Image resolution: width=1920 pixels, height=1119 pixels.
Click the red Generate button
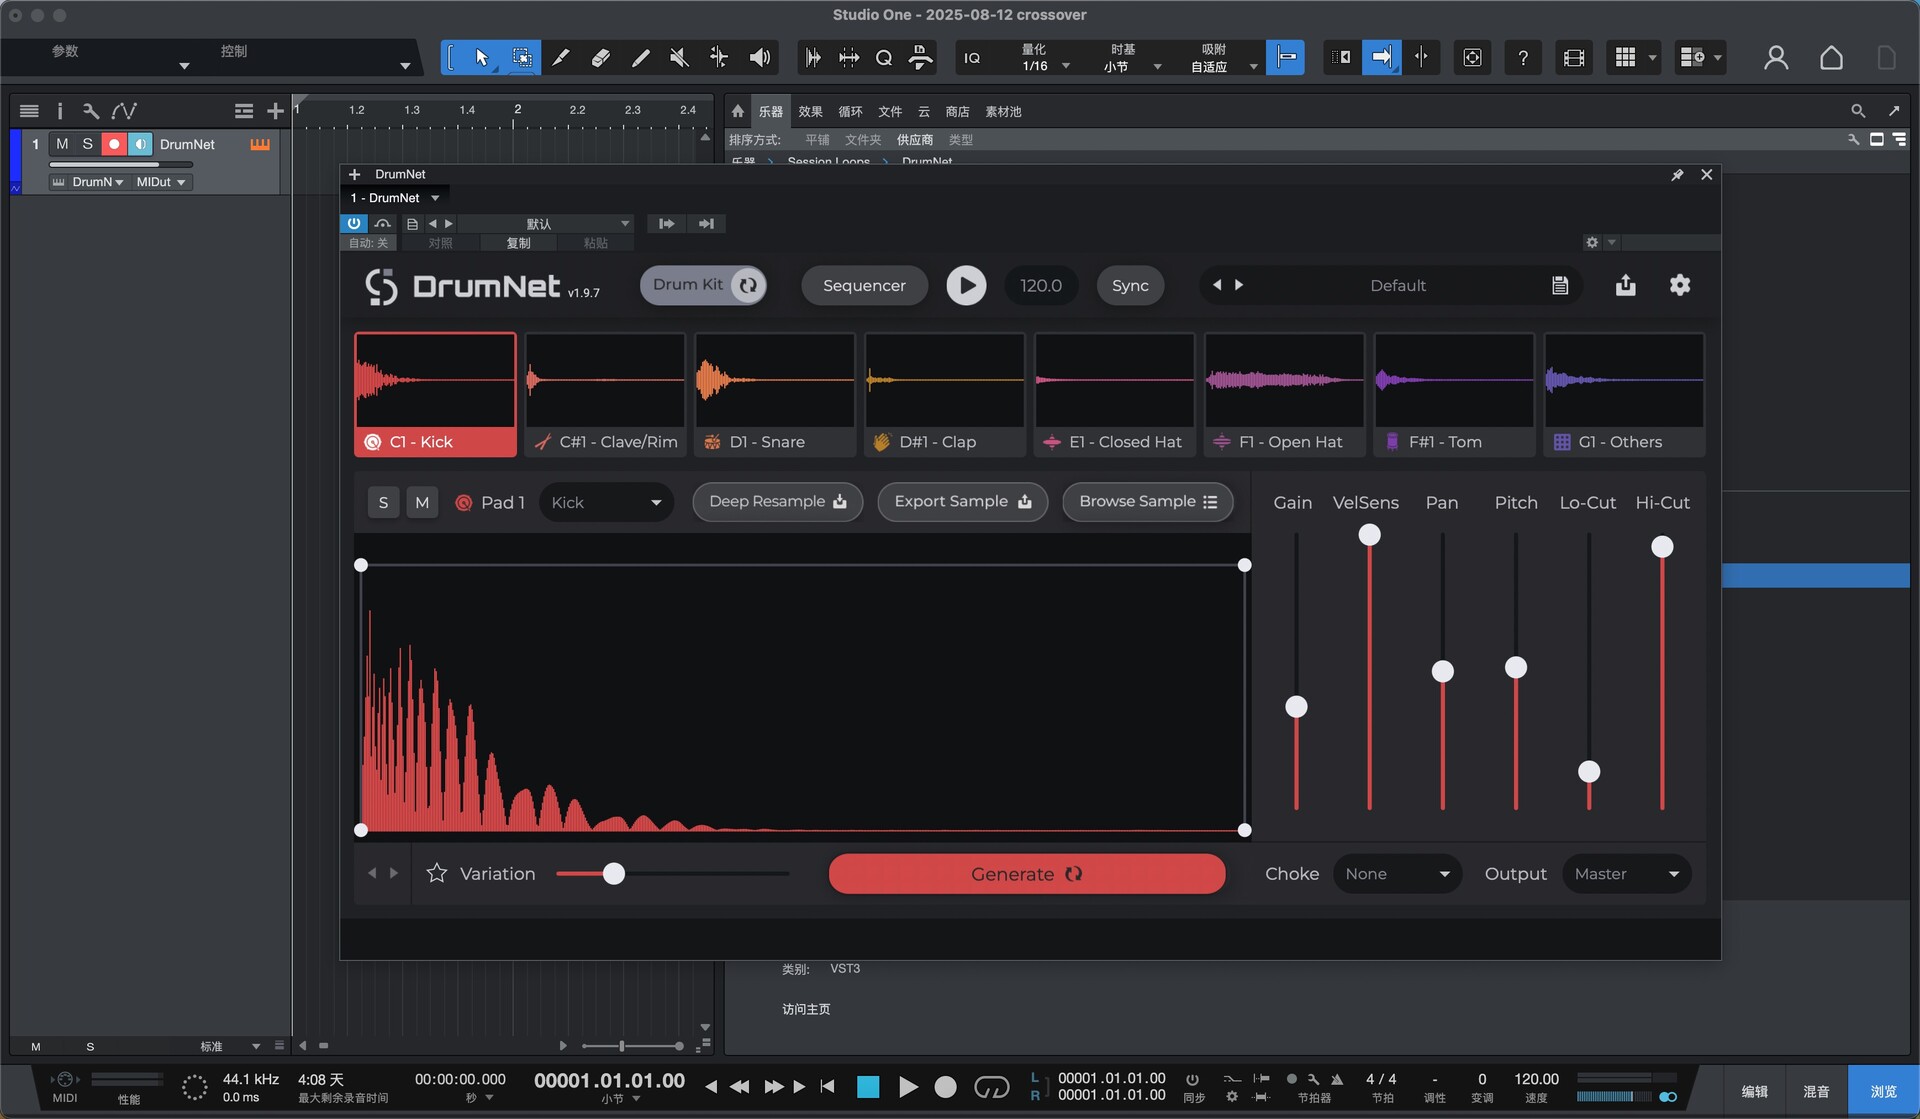pyautogui.click(x=1027, y=874)
